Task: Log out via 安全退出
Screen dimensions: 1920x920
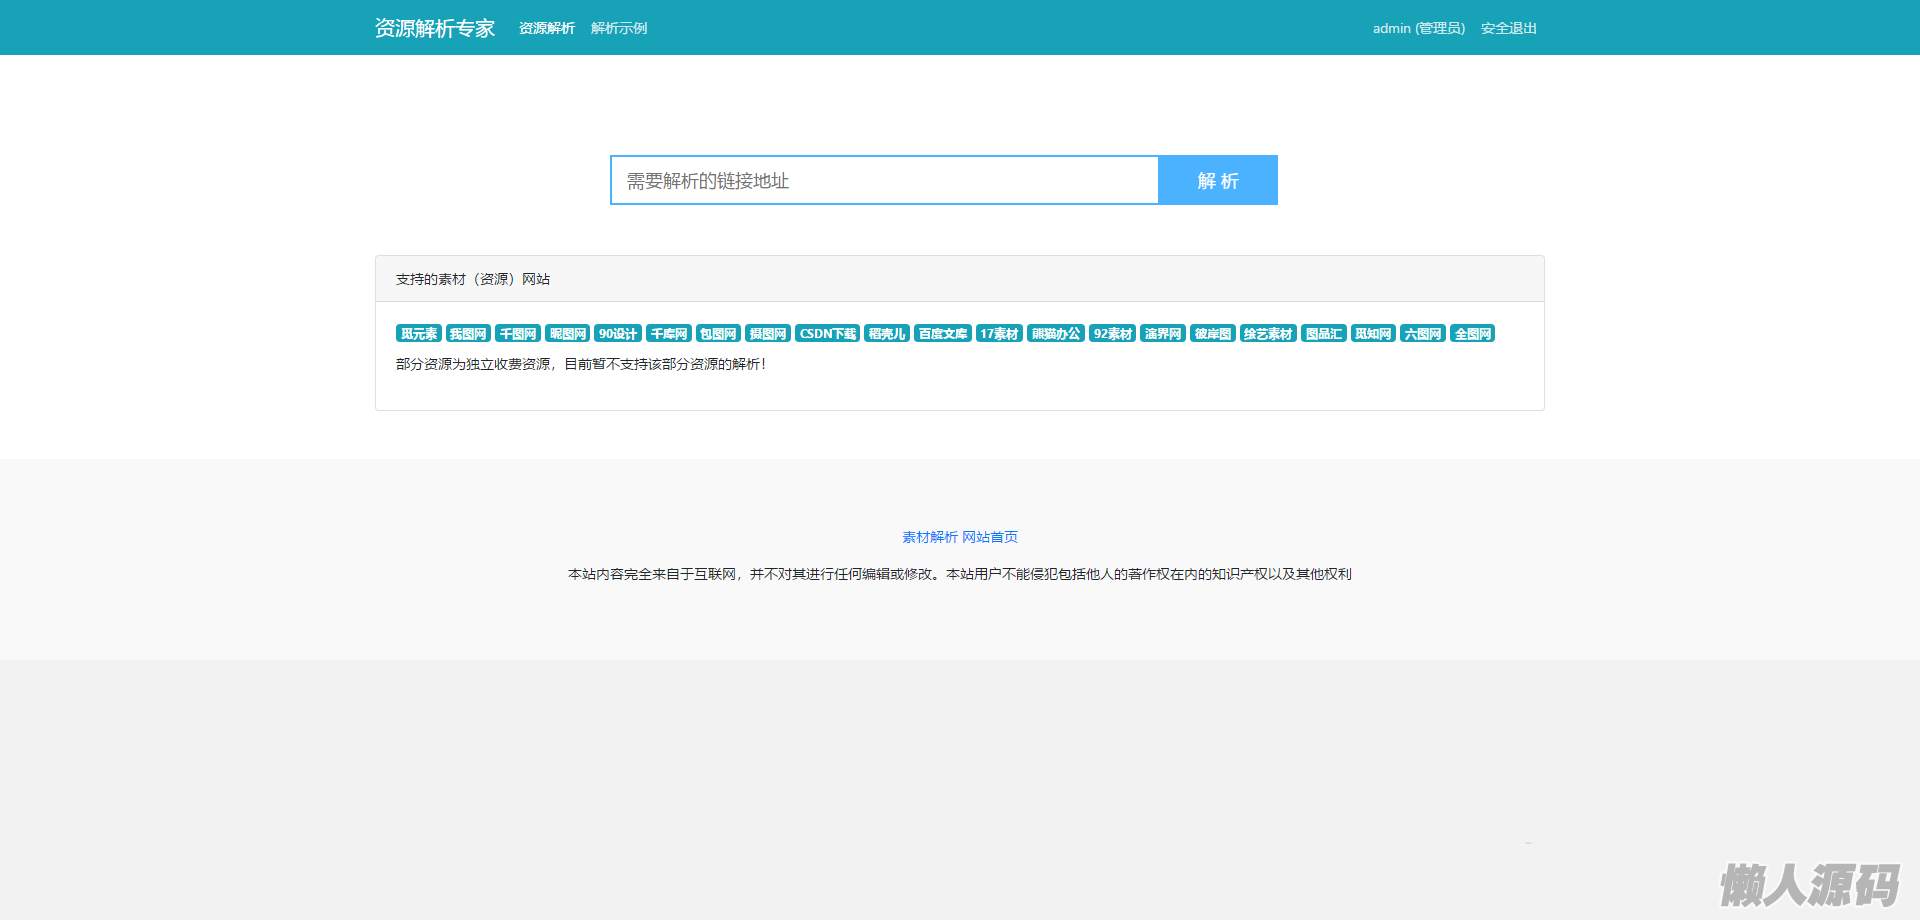Action: pyautogui.click(x=1508, y=28)
